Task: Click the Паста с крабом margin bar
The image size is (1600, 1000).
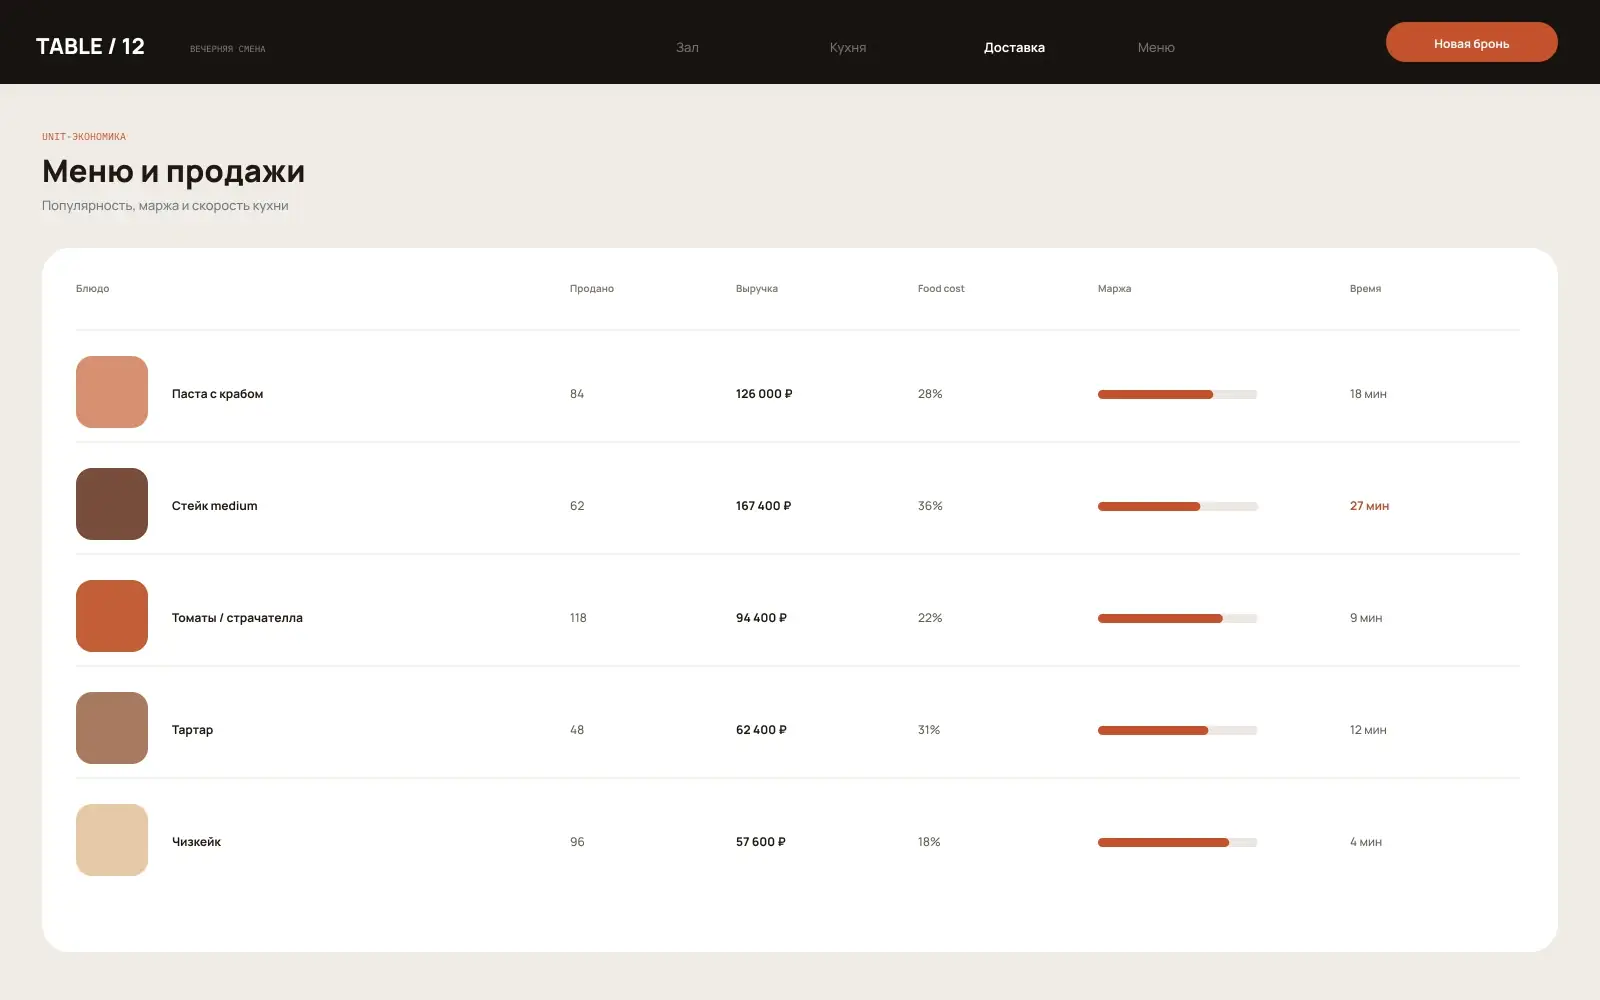Action: tap(1177, 394)
